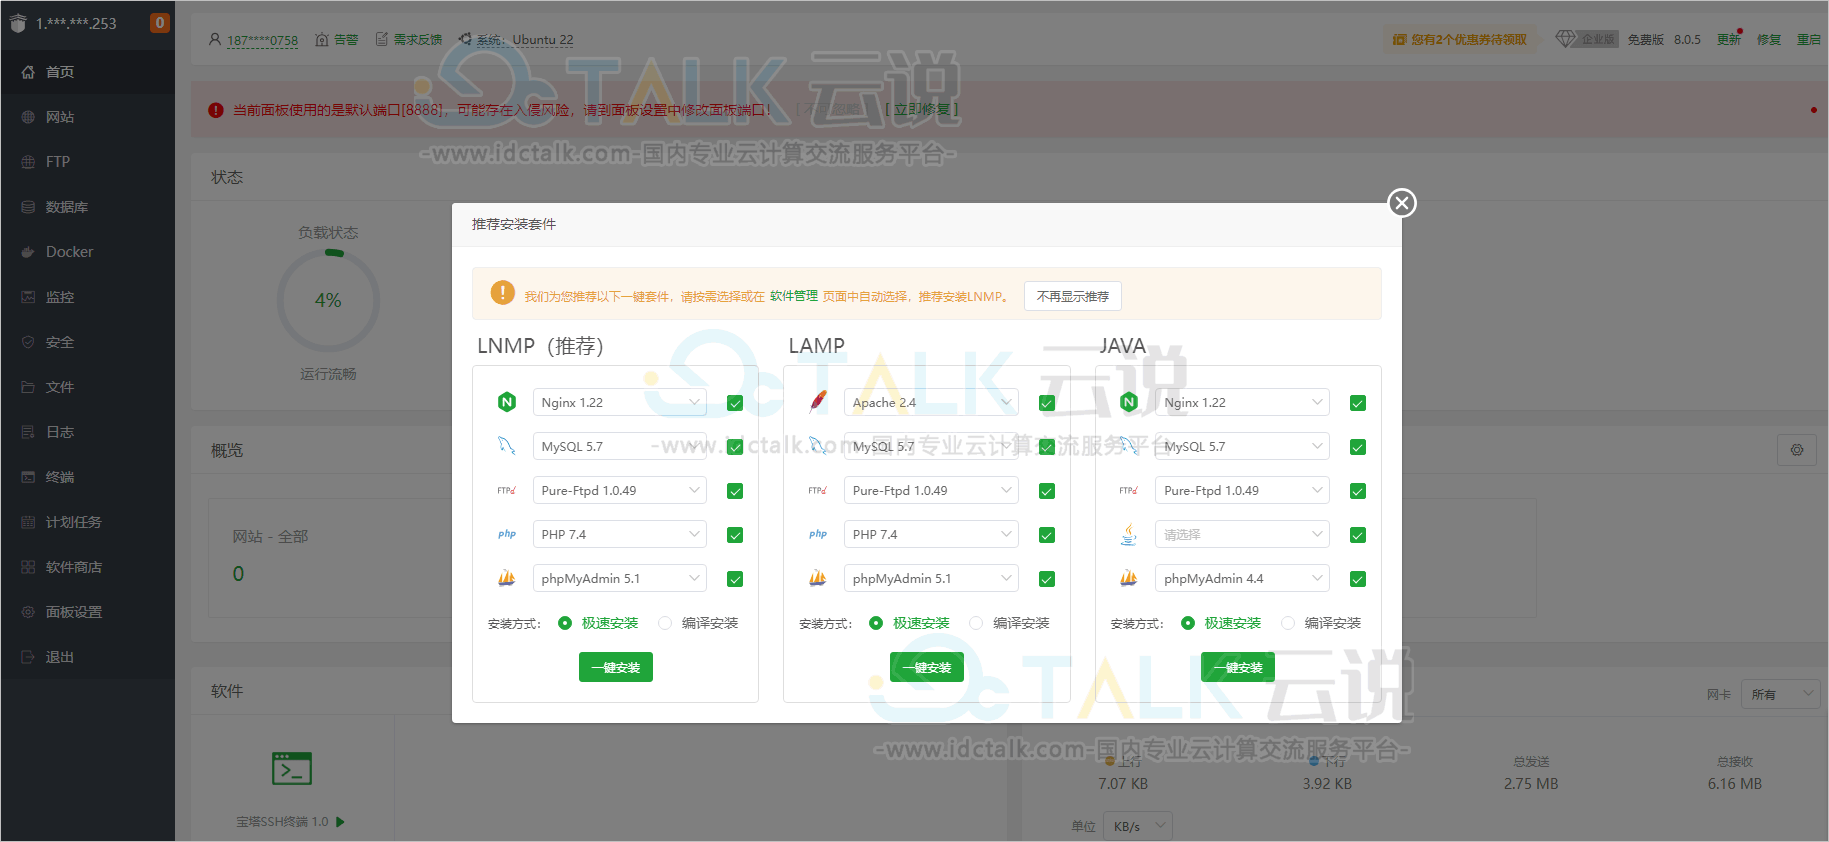Screen dimensions: 1829x842
Task: Click the php icon beside PHP 7.4 in LAMP
Action: (x=818, y=534)
